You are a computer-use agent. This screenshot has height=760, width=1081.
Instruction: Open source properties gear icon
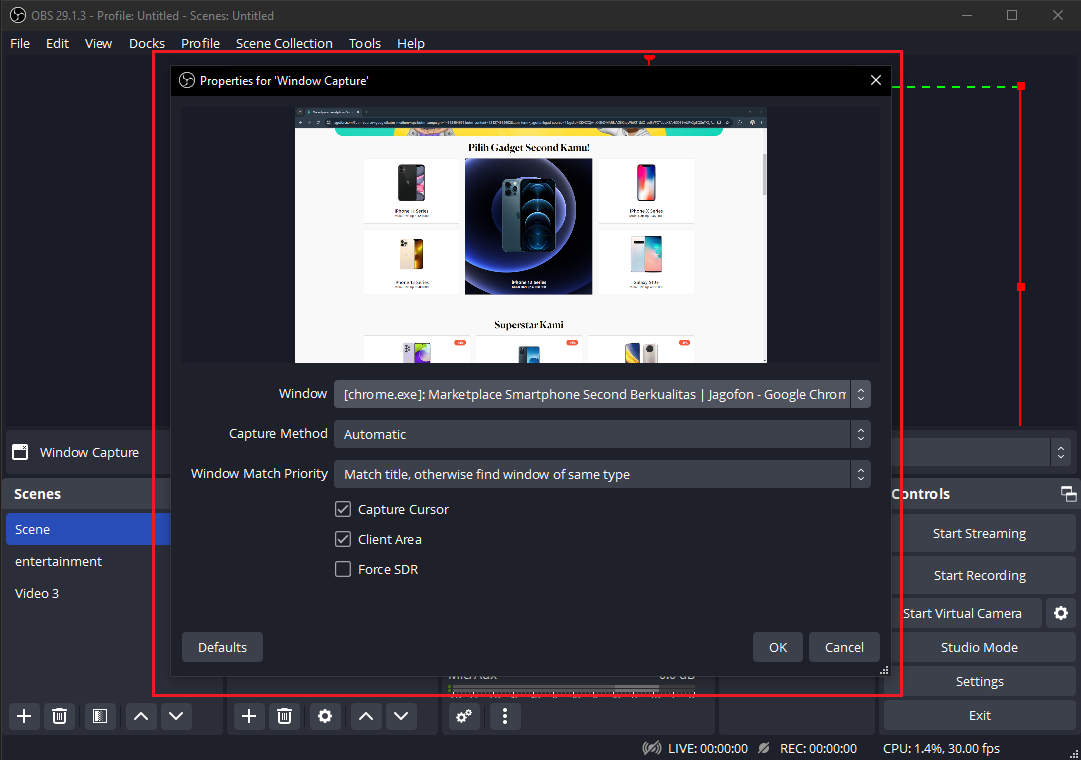325,716
